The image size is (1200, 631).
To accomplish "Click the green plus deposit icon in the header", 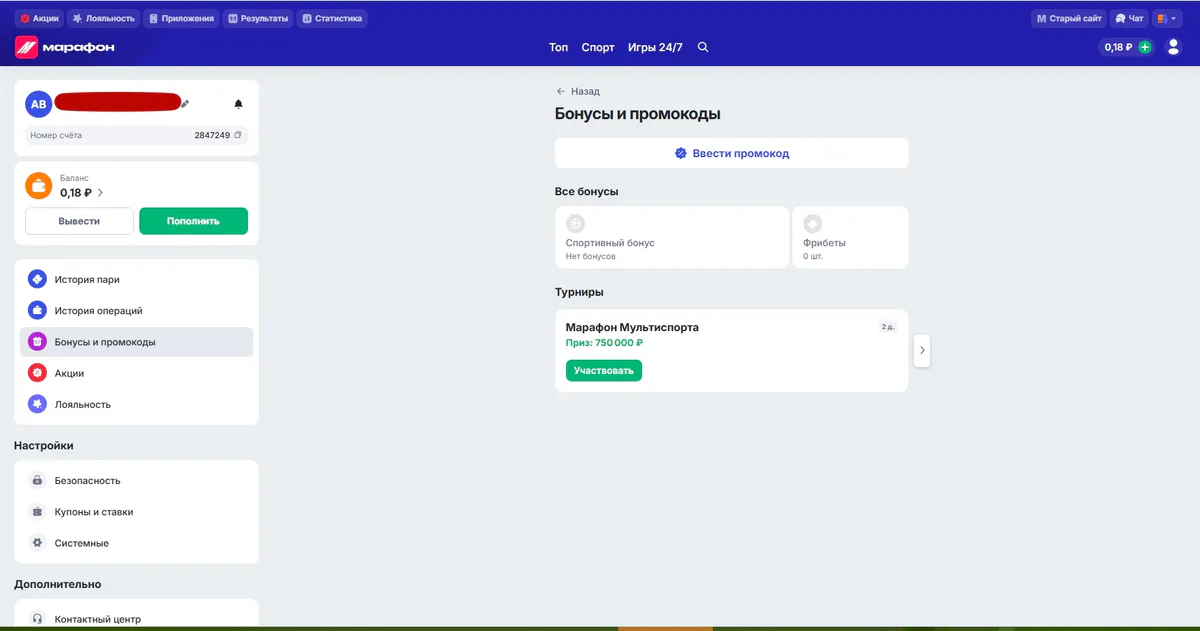I will 1145,47.
